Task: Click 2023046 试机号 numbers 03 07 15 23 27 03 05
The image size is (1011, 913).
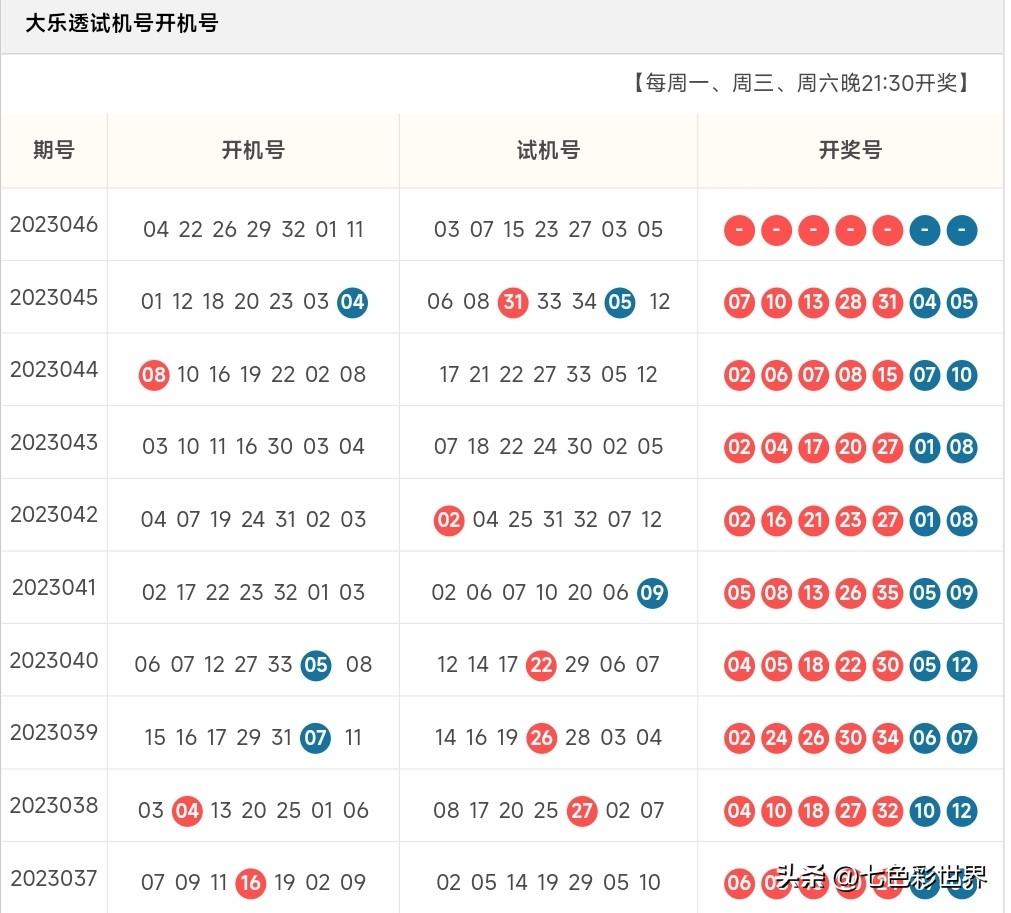Action: coord(548,229)
